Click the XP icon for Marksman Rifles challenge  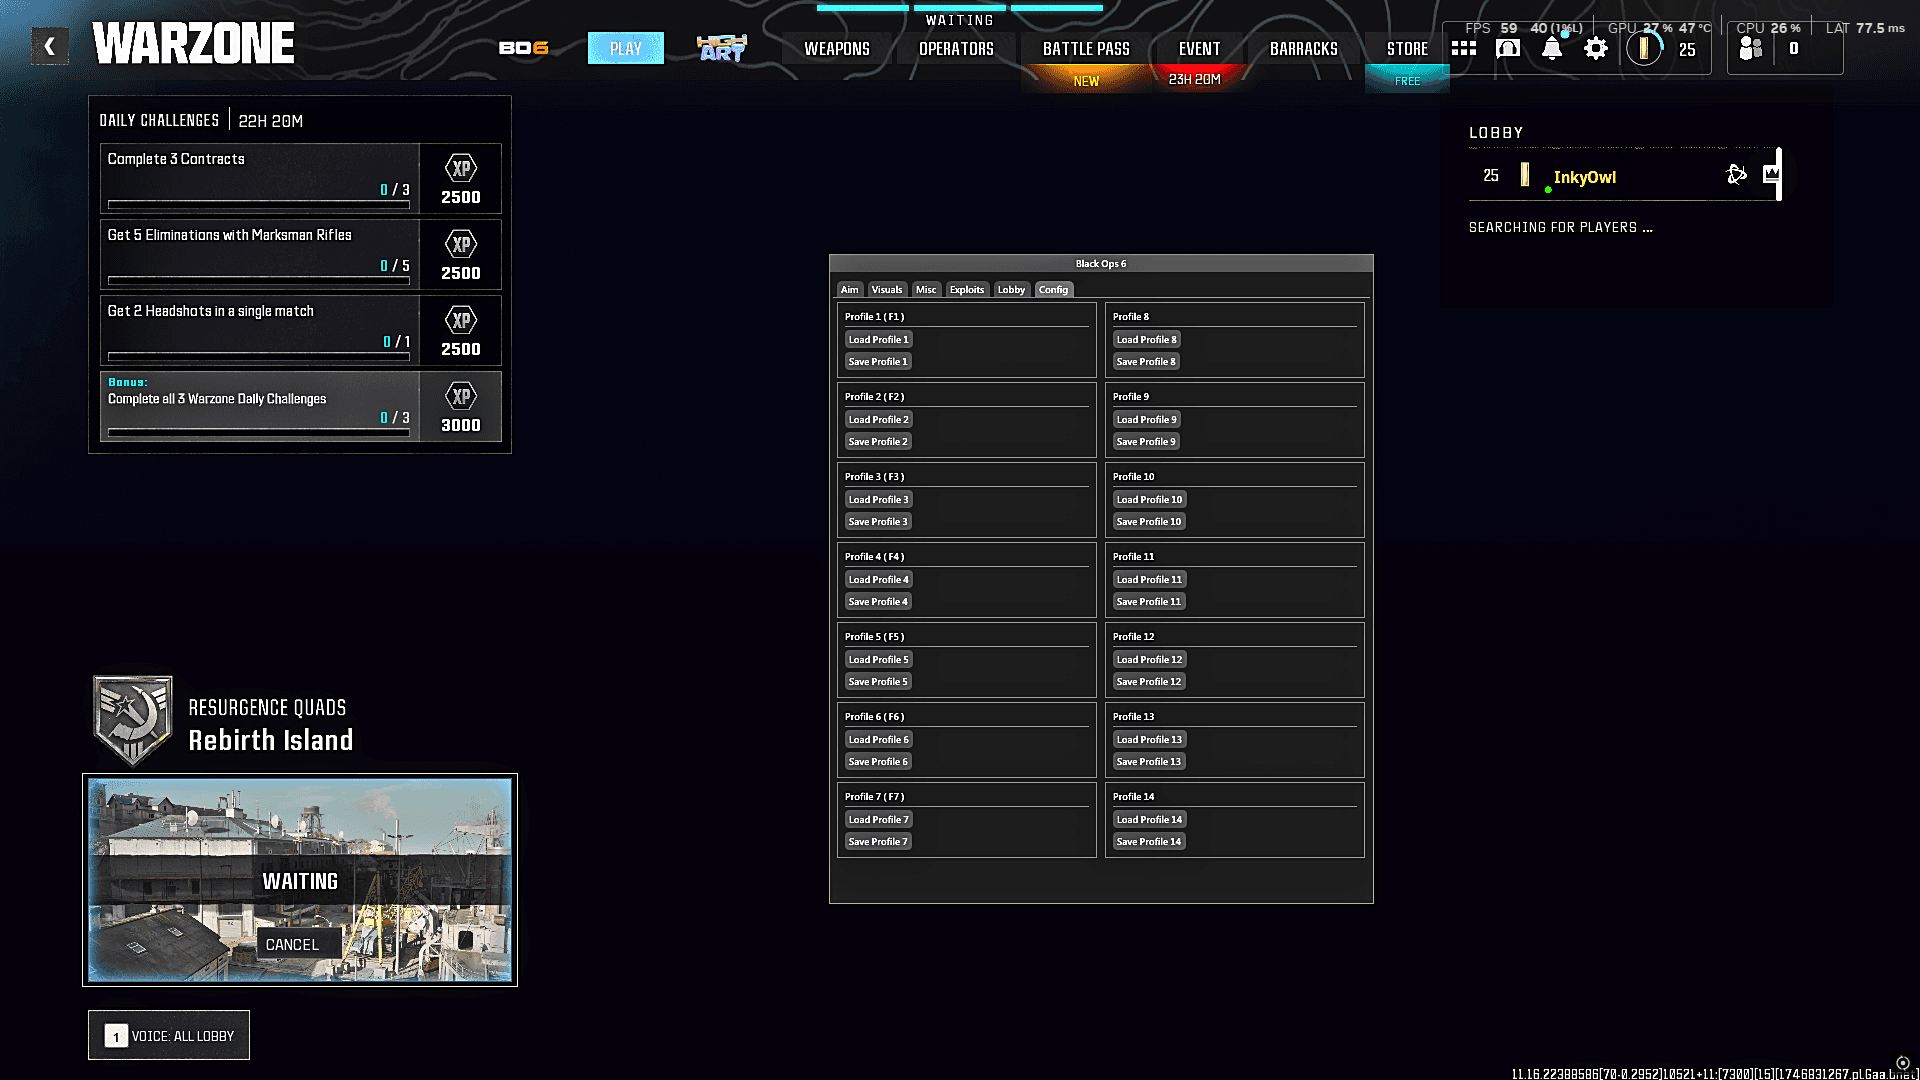461,244
